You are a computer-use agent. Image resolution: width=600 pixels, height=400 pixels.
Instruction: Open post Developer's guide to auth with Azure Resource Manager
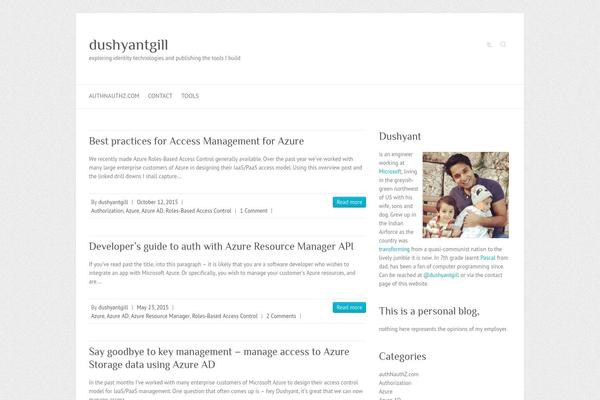(221, 247)
